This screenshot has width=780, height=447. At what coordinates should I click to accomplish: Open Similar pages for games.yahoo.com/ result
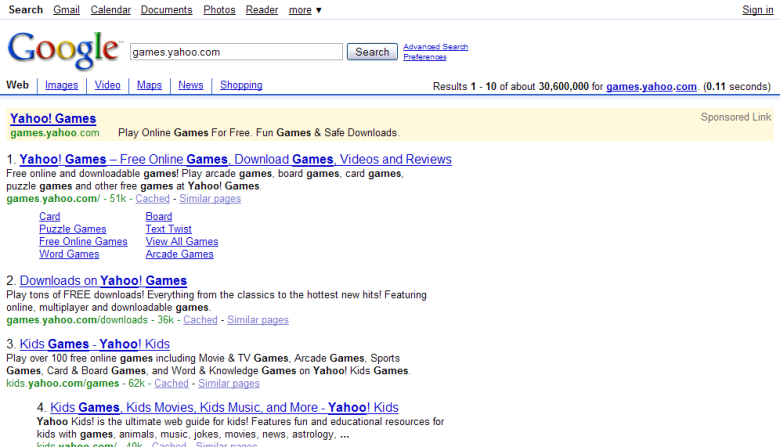point(210,198)
